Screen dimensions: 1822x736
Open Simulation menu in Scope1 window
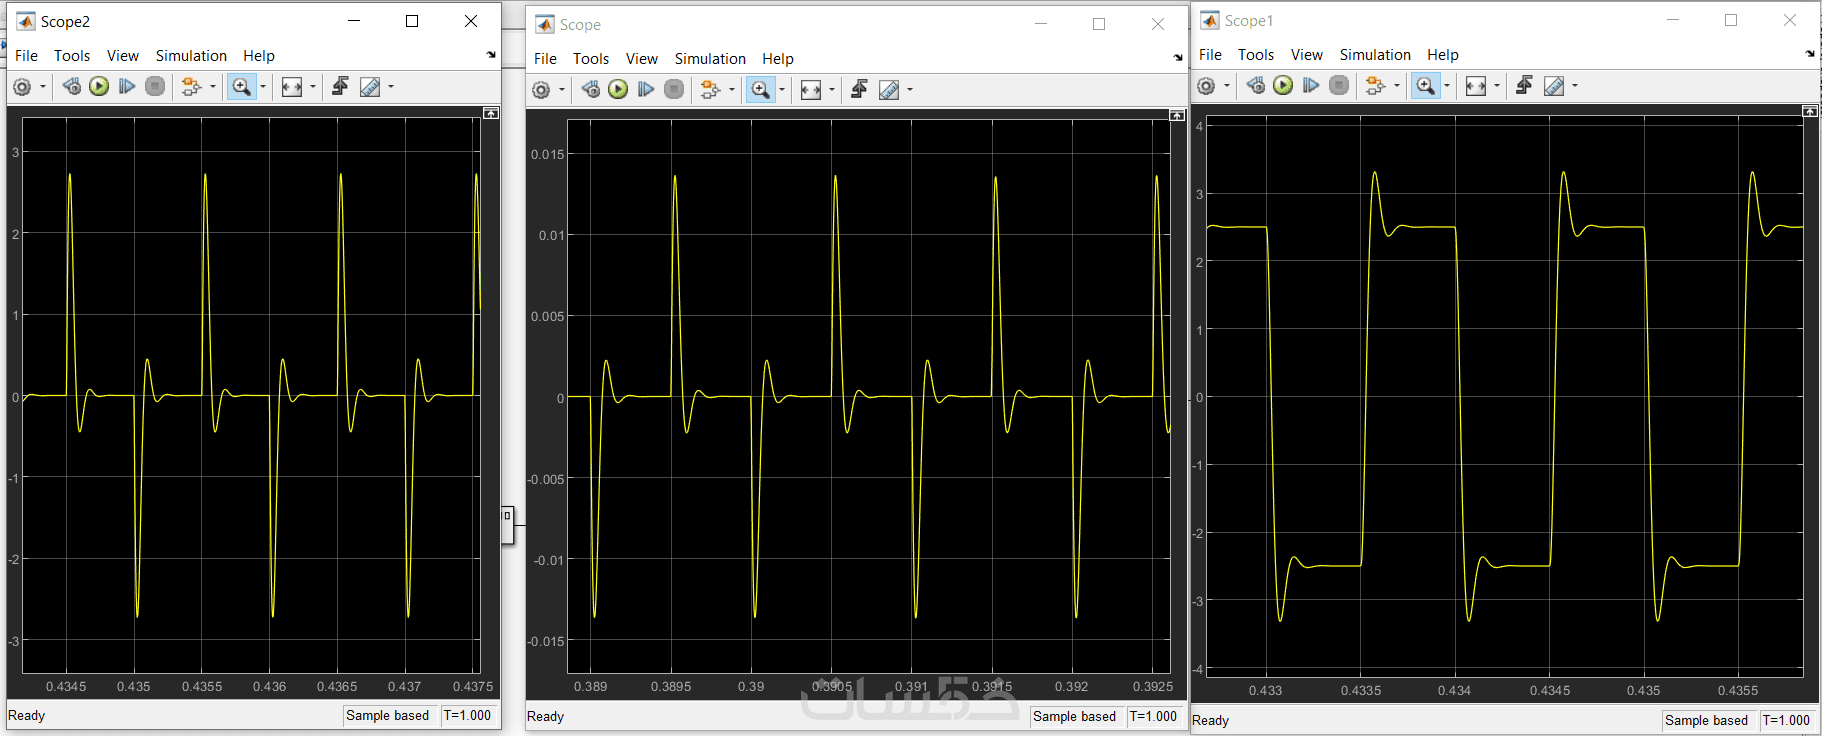[1375, 55]
